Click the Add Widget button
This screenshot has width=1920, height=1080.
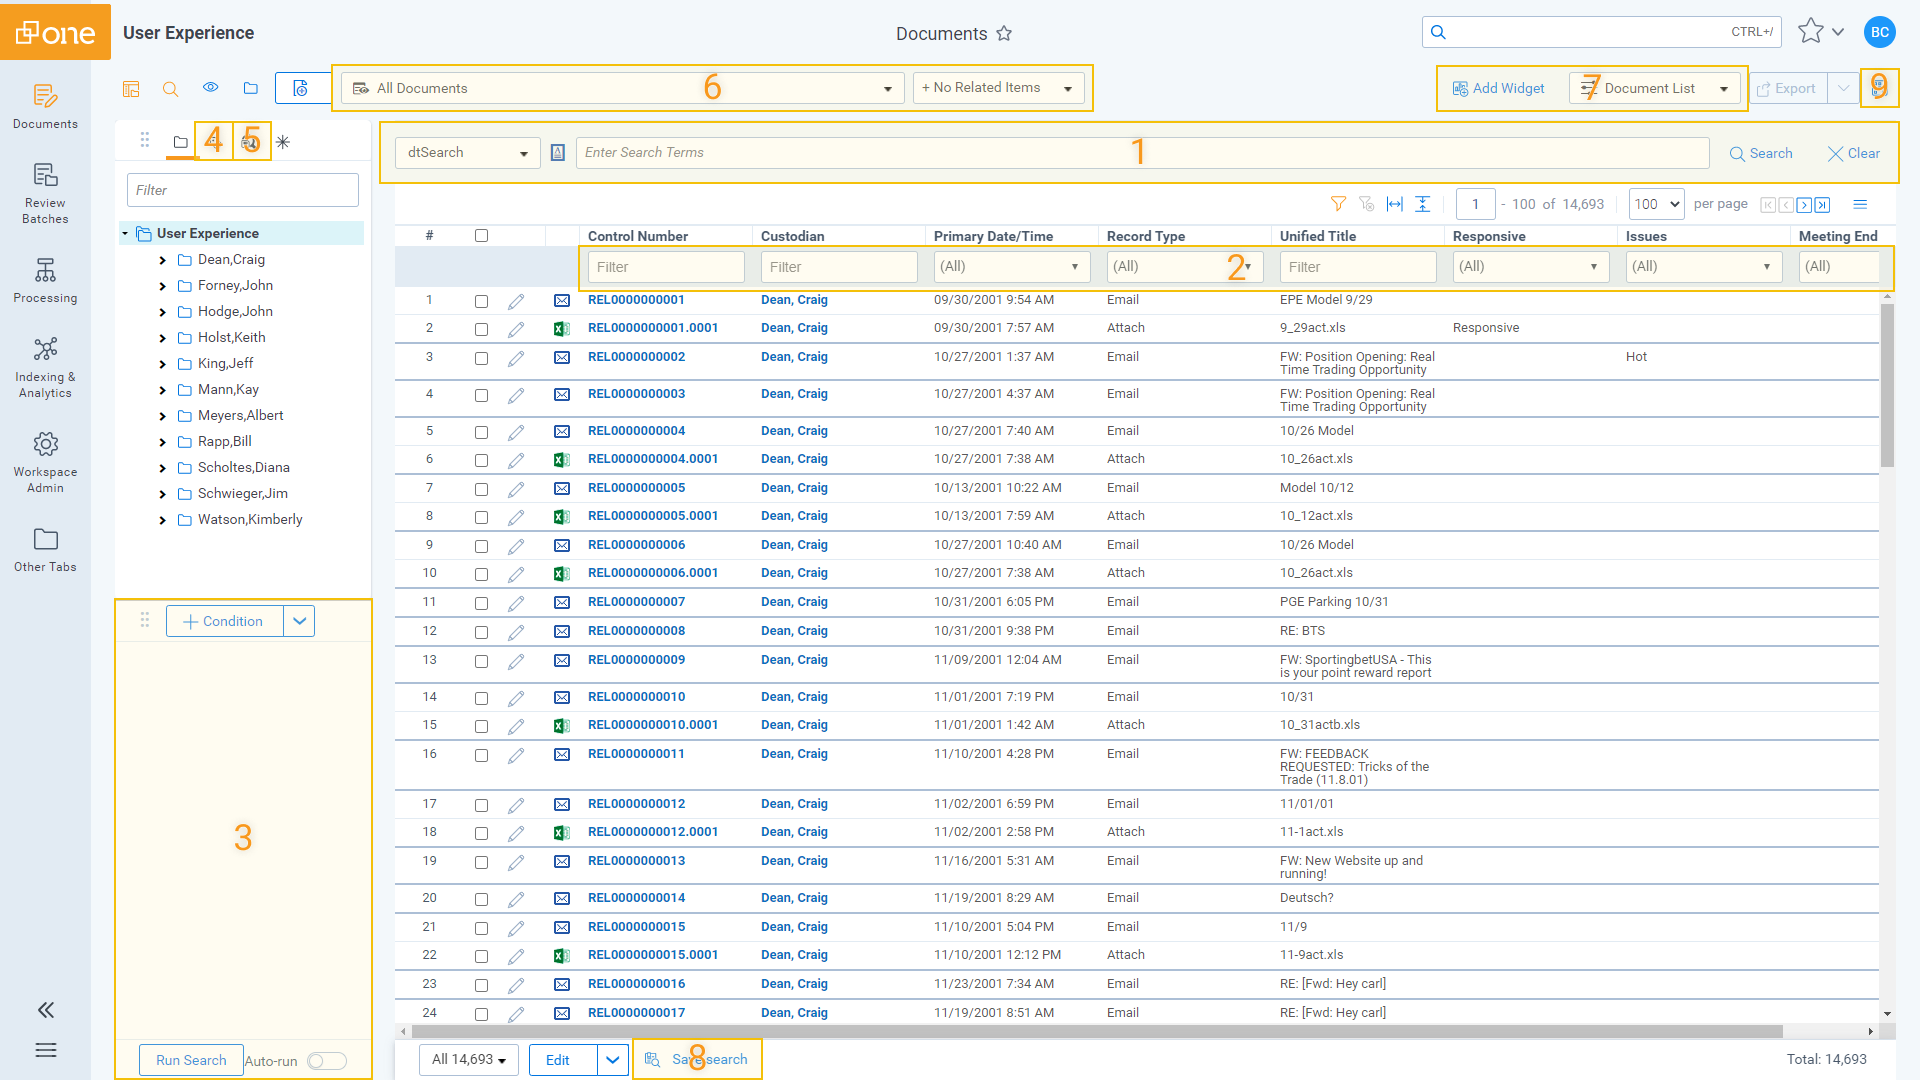click(x=1498, y=88)
